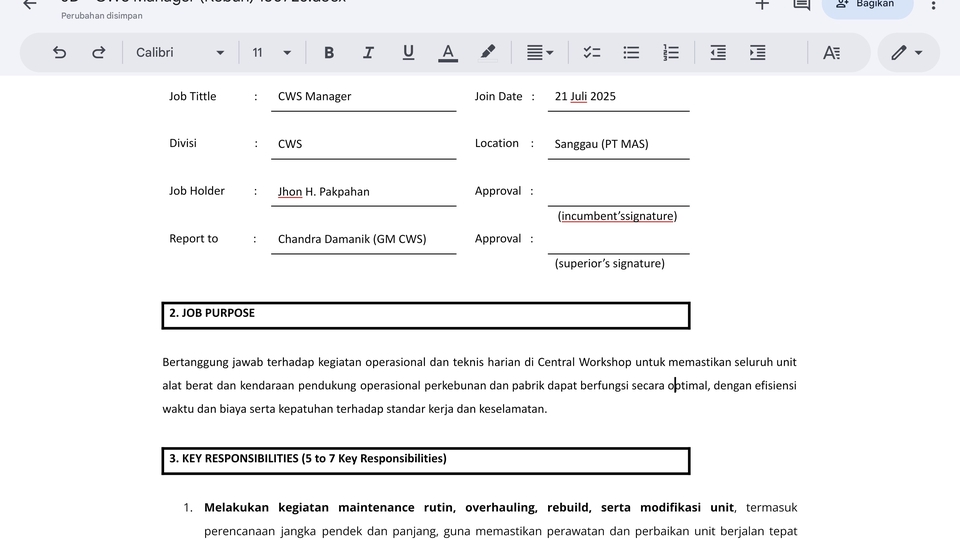Toggle Underline formatting
The width and height of the screenshot is (960, 540).
point(408,53)
